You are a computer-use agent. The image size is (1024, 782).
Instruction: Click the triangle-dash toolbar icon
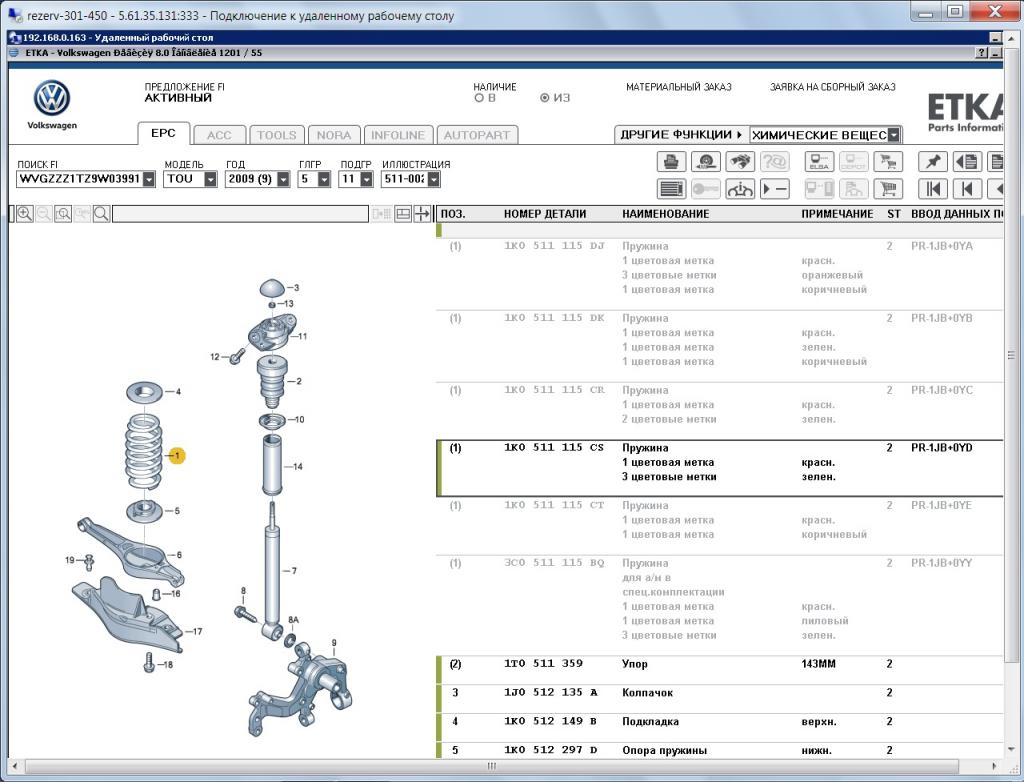coord(775,189)
